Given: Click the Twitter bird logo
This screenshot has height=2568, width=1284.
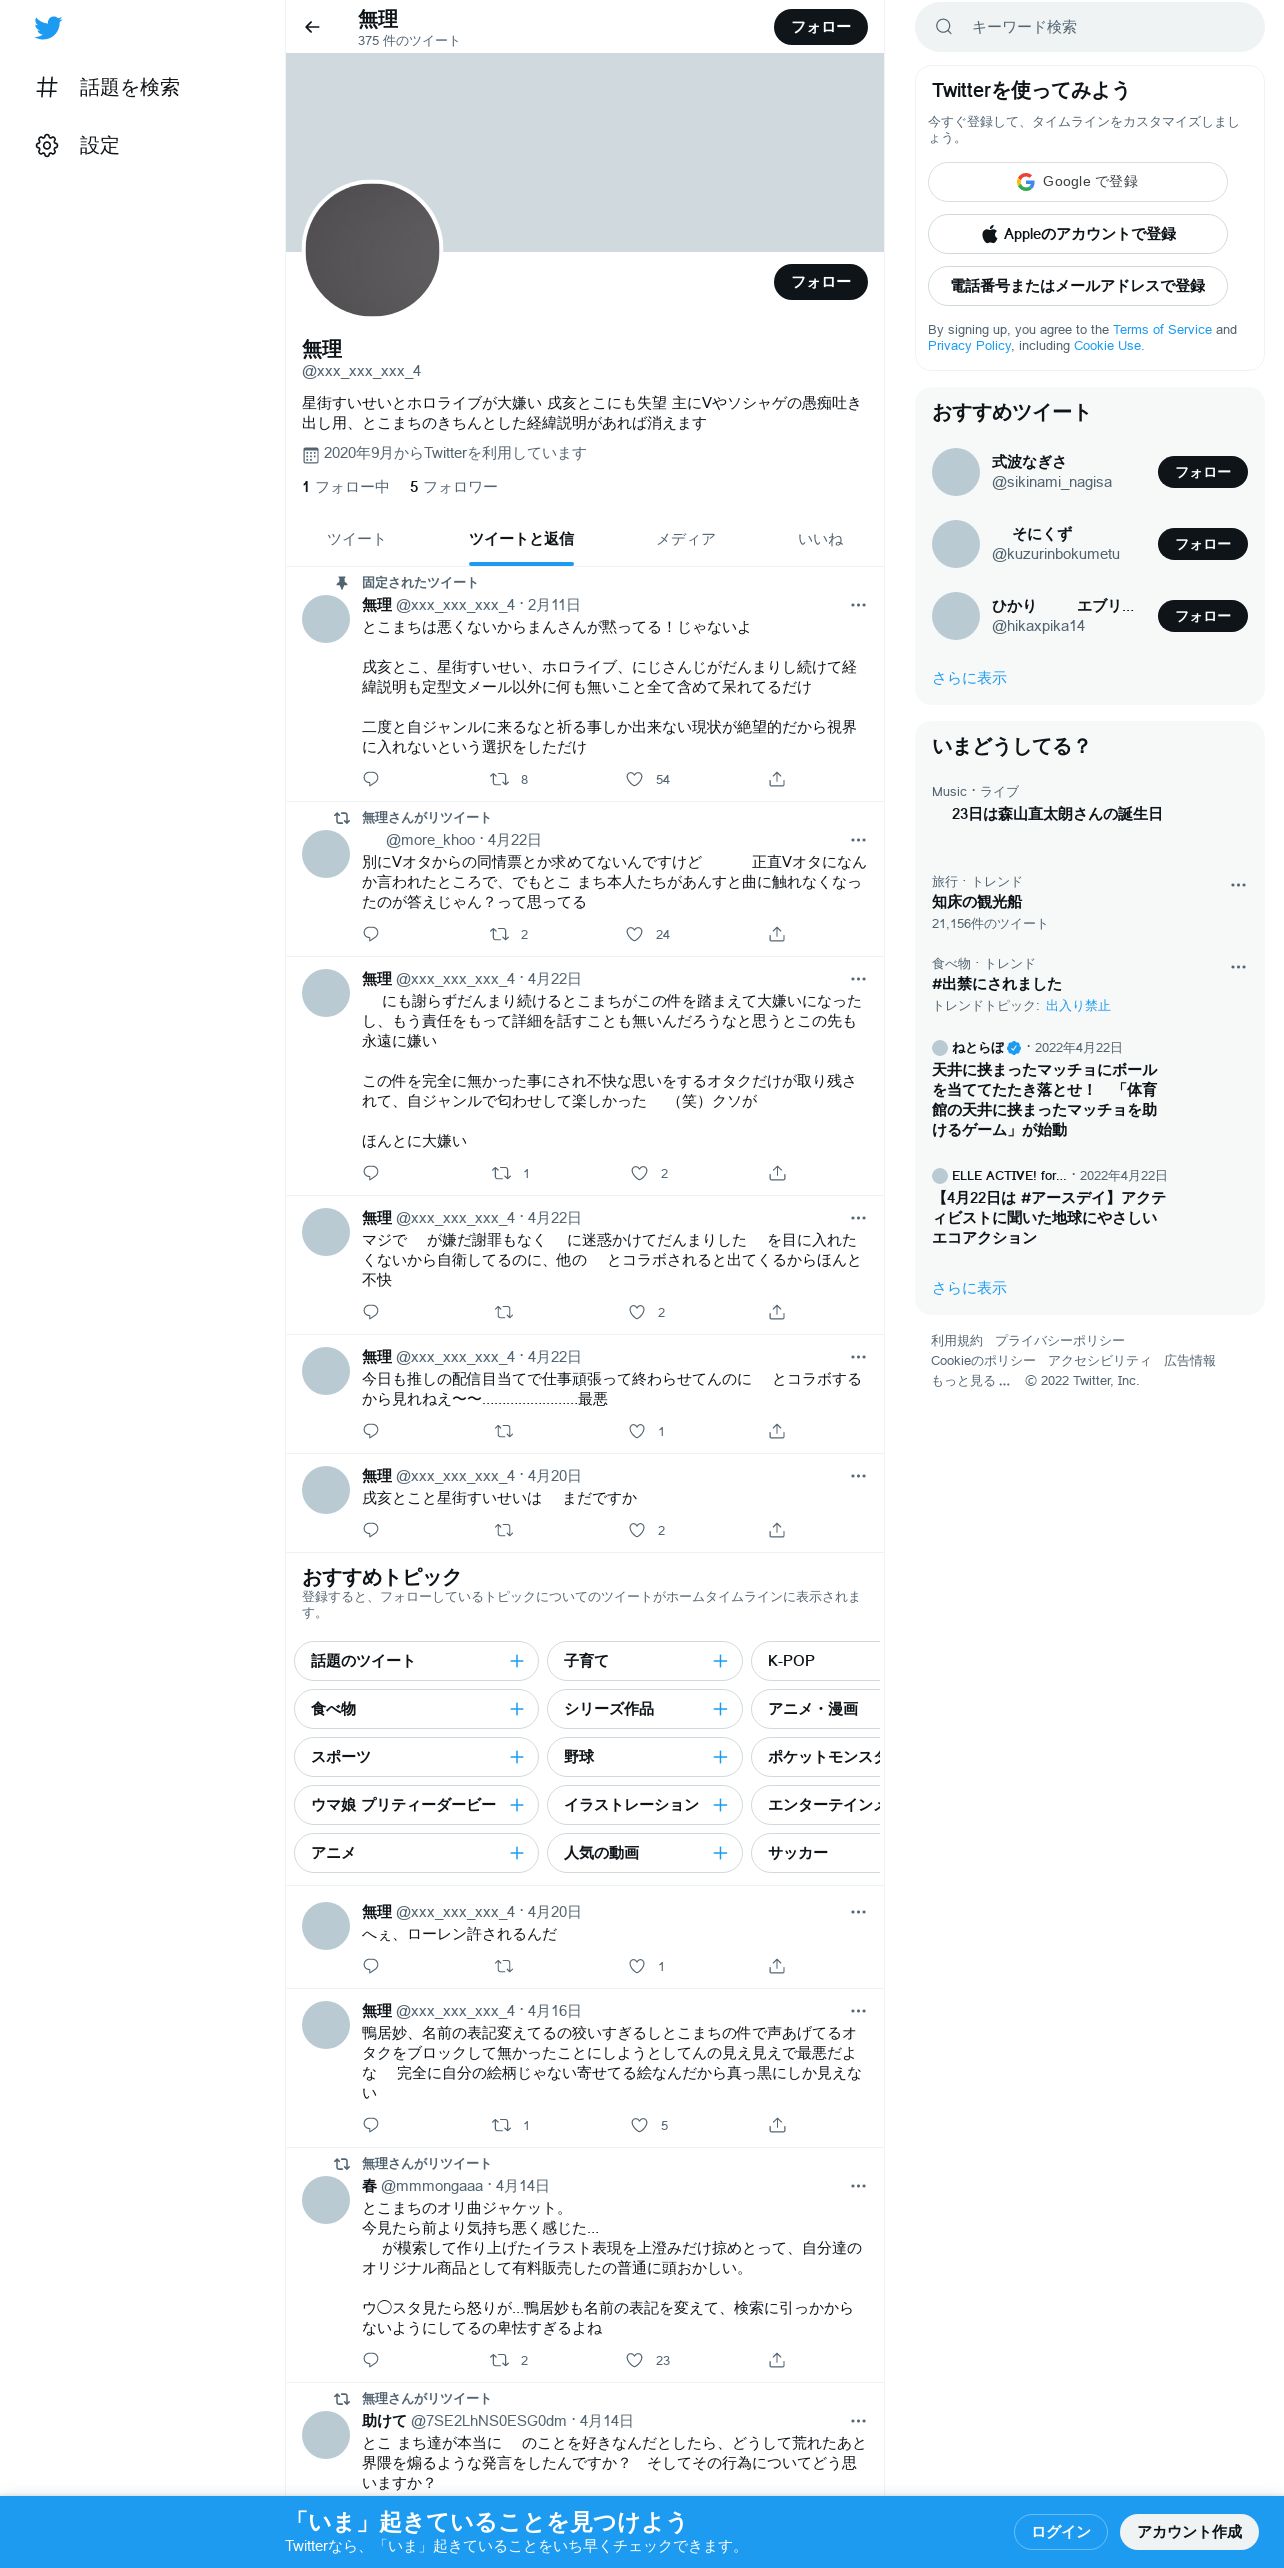Looking at the screenshot, I should coord(48,28).
